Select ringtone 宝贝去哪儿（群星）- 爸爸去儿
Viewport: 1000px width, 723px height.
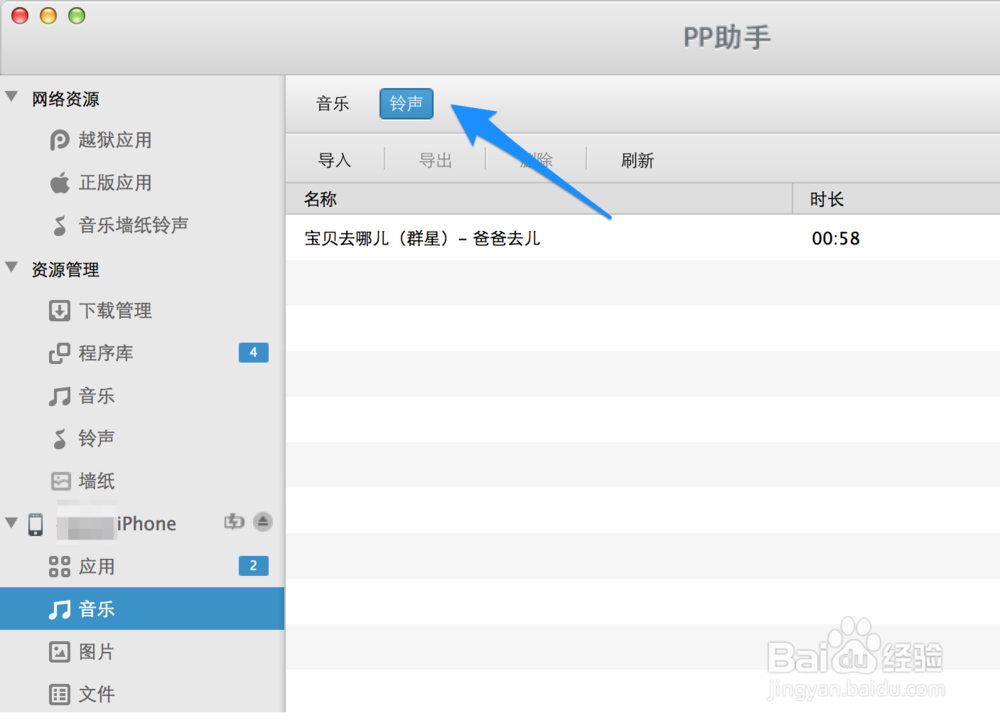coord(422,238)
